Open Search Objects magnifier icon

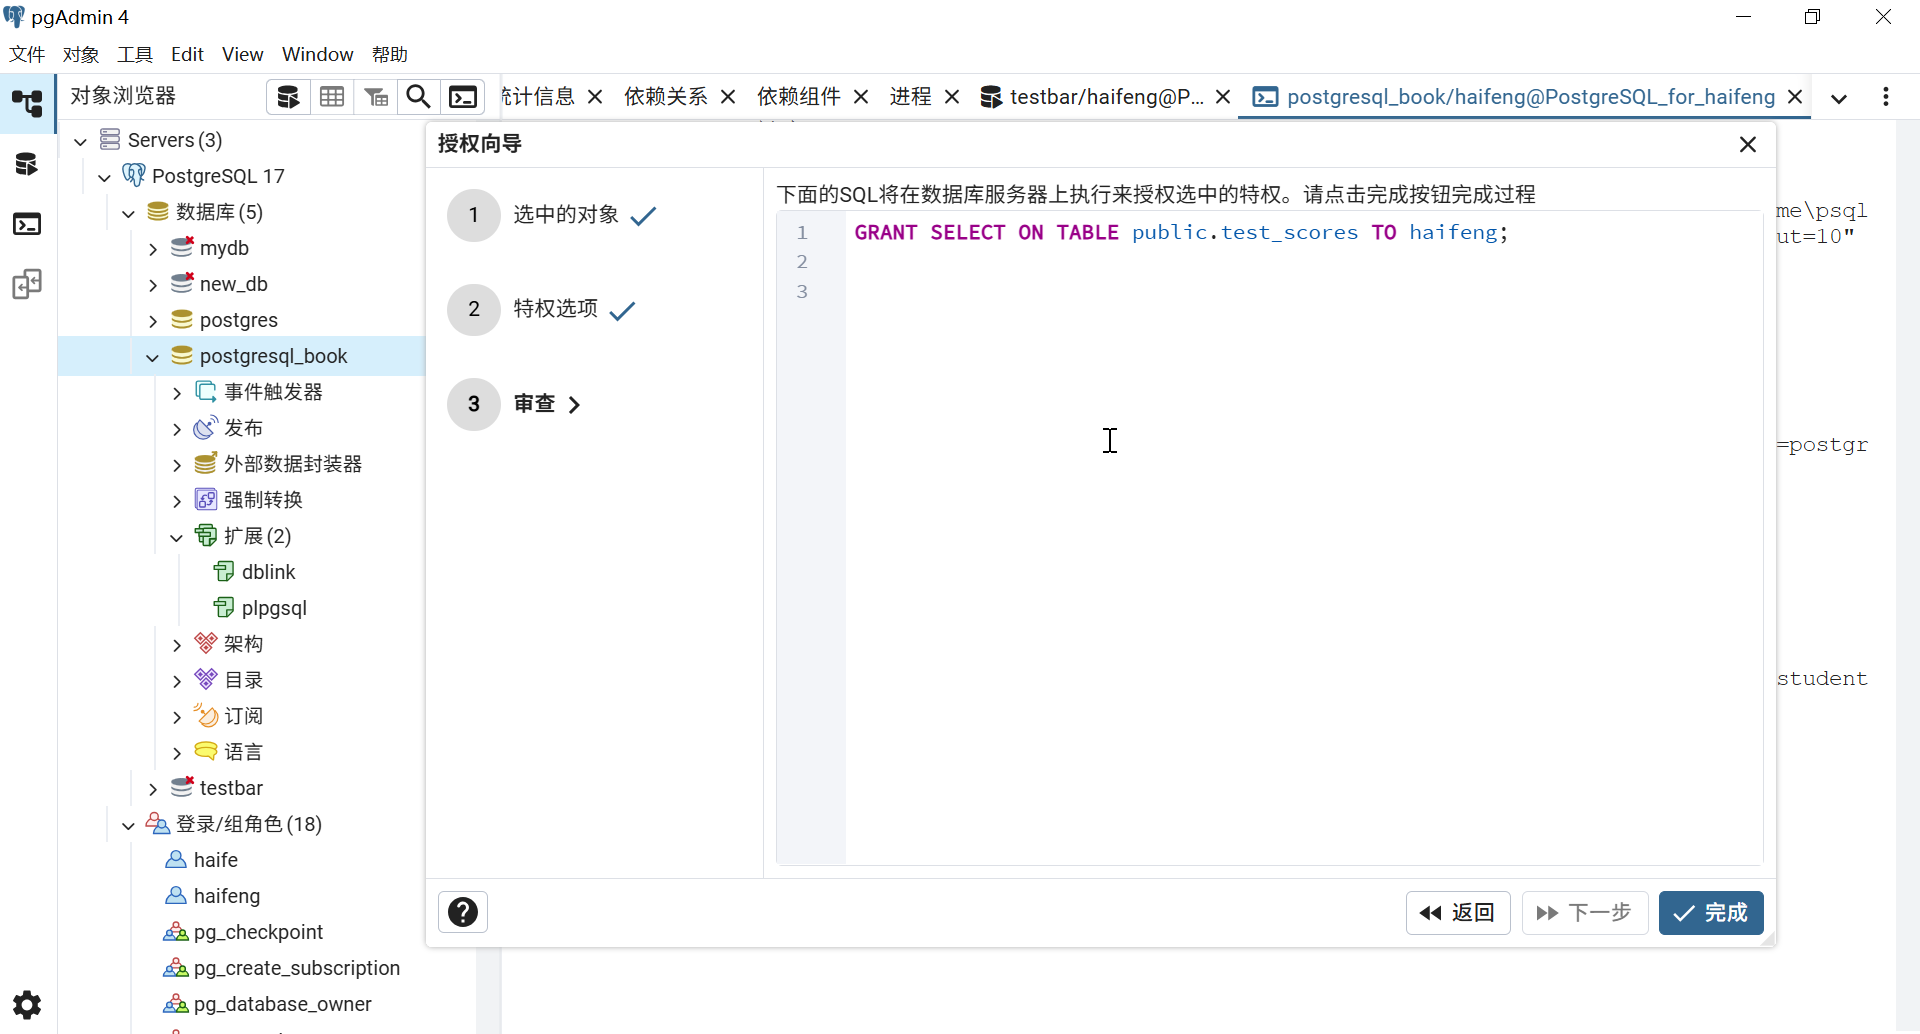tap(419, 97)
